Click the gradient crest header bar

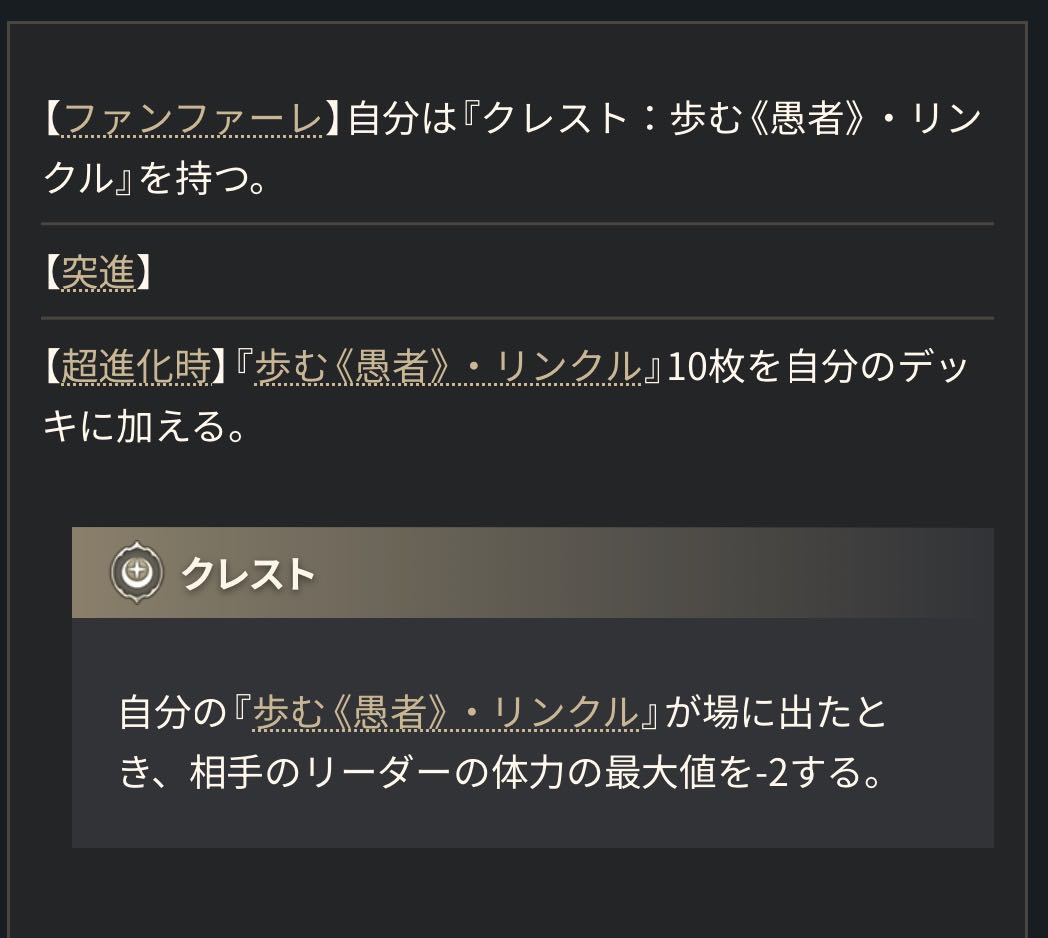click(650, 573)
